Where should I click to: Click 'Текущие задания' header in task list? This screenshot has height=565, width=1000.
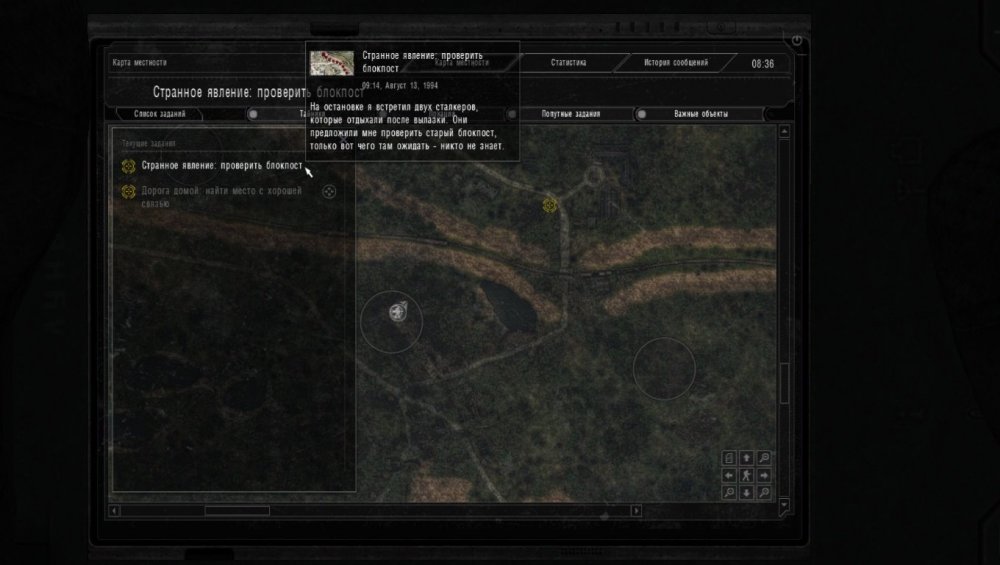coord(149,143)
